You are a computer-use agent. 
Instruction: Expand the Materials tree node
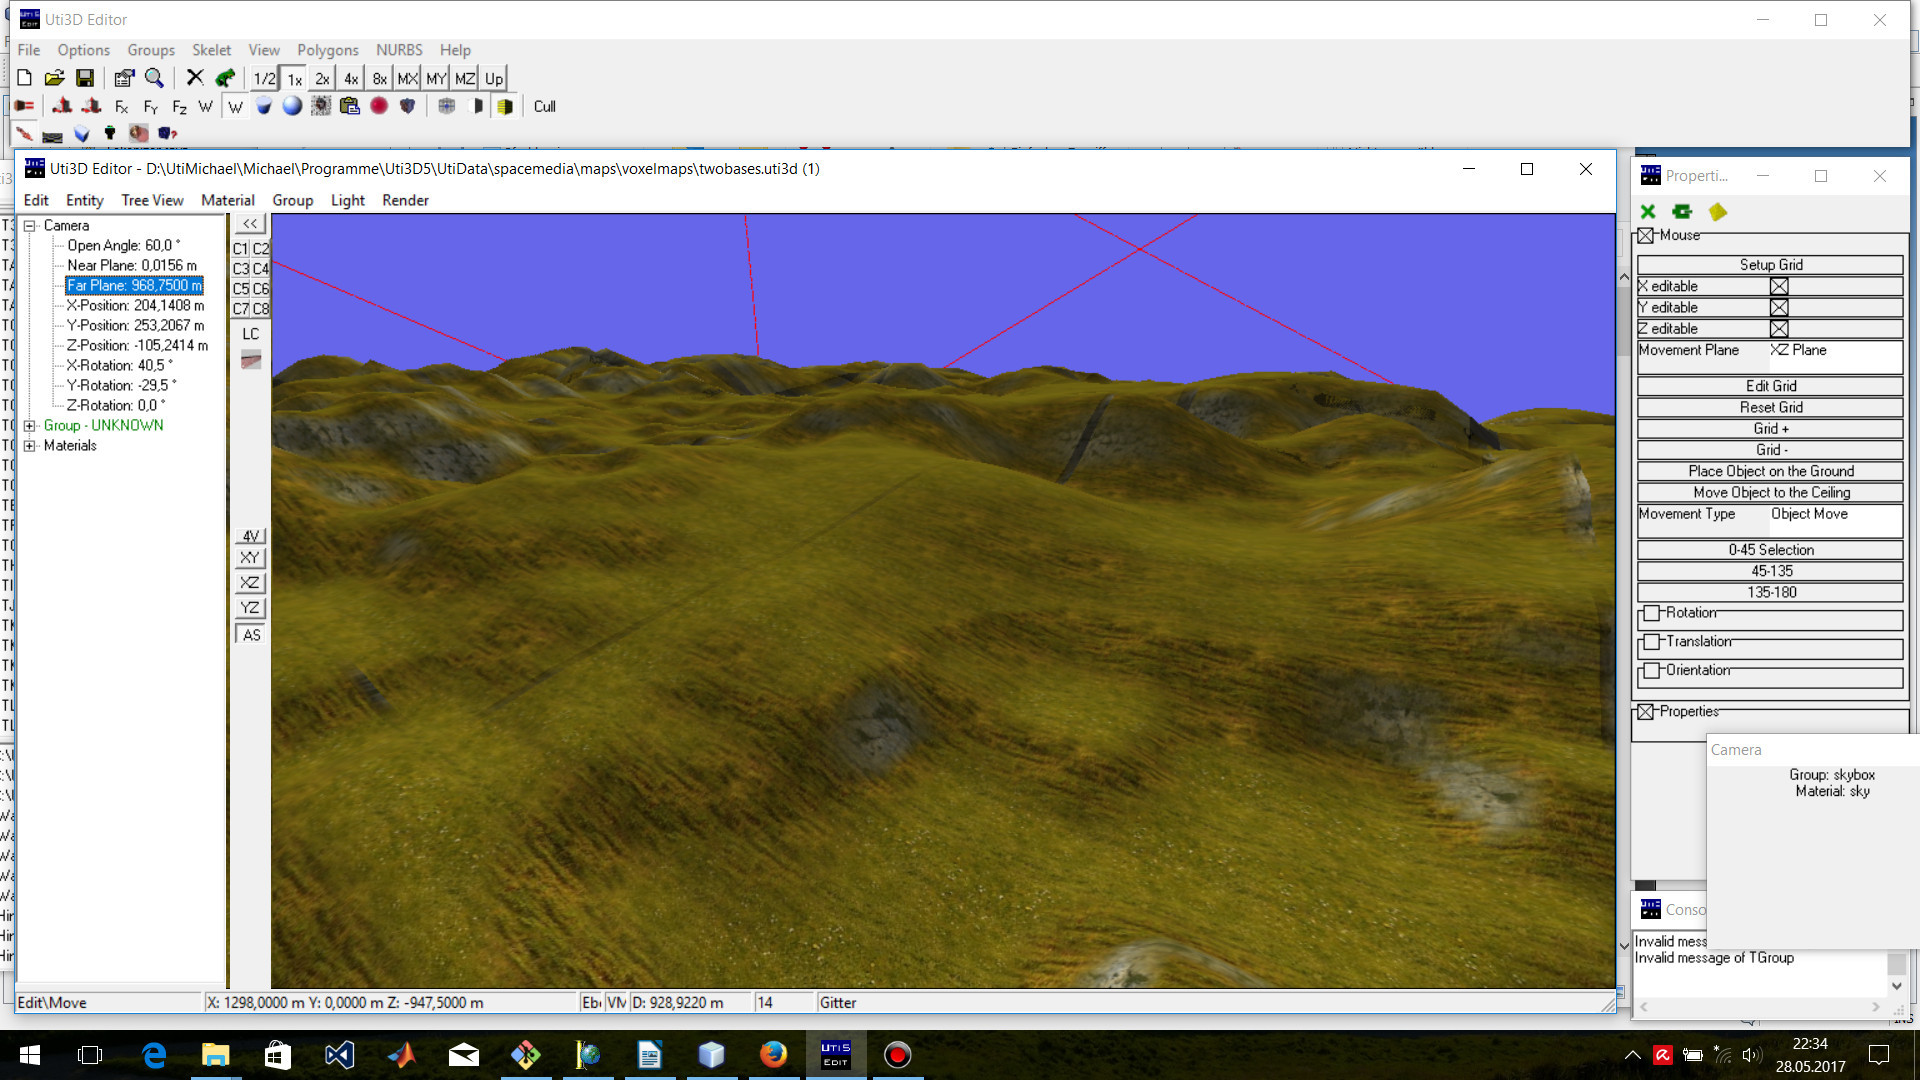point(30,446)
